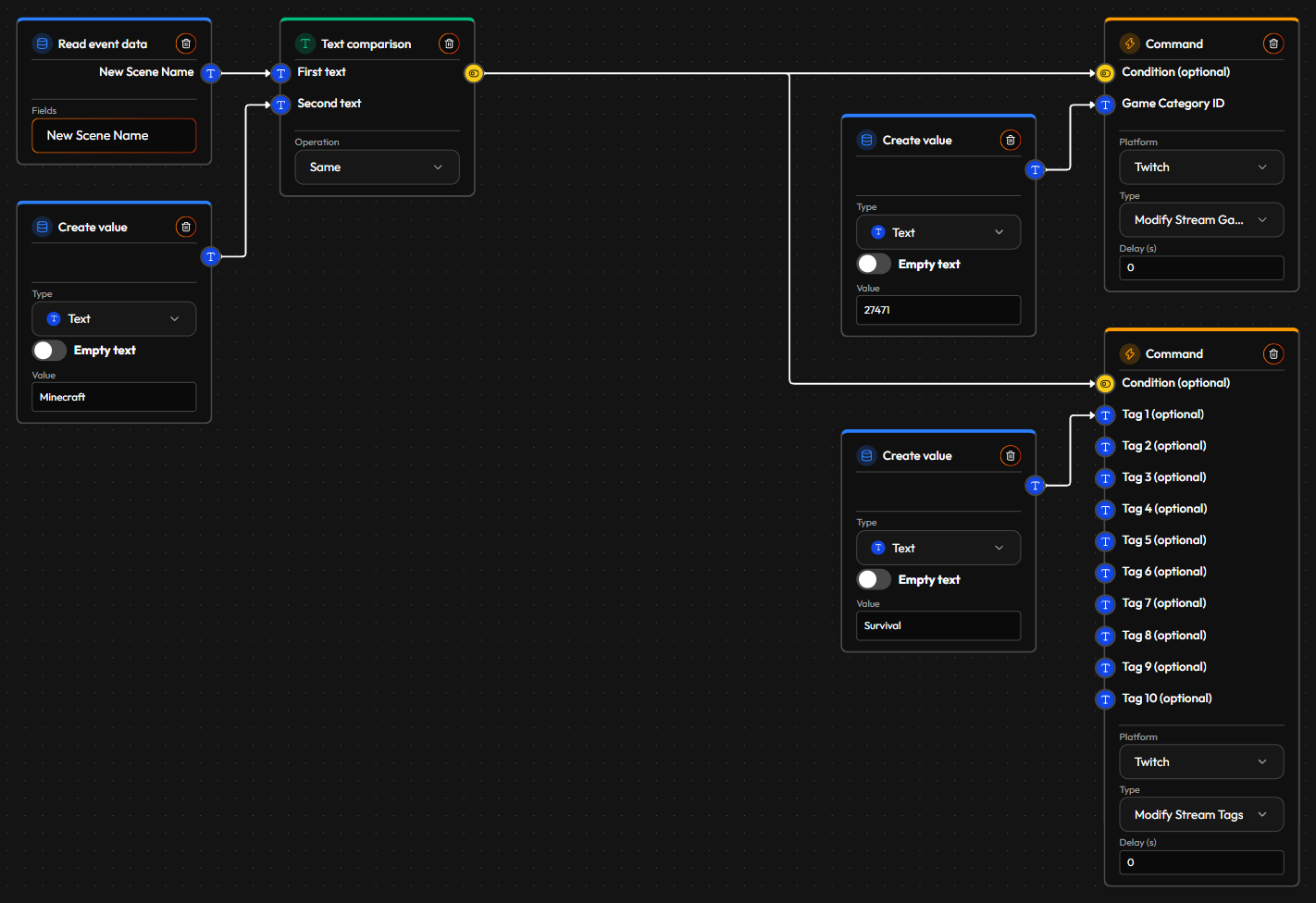Click the Condition port of the tags command

(x=1105, y=383)
